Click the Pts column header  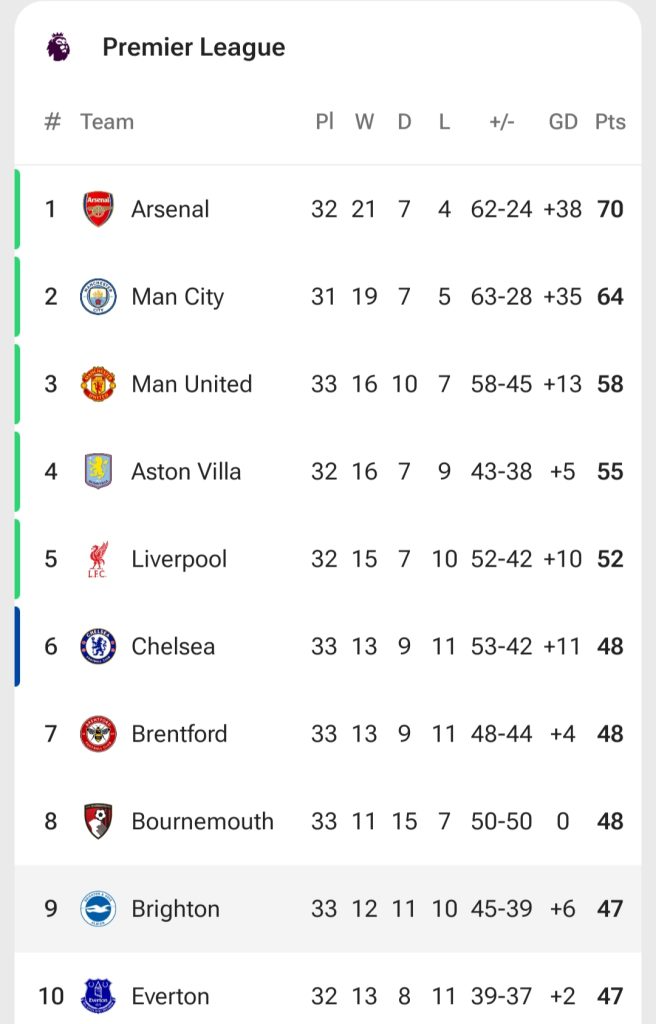click(610, 122)
